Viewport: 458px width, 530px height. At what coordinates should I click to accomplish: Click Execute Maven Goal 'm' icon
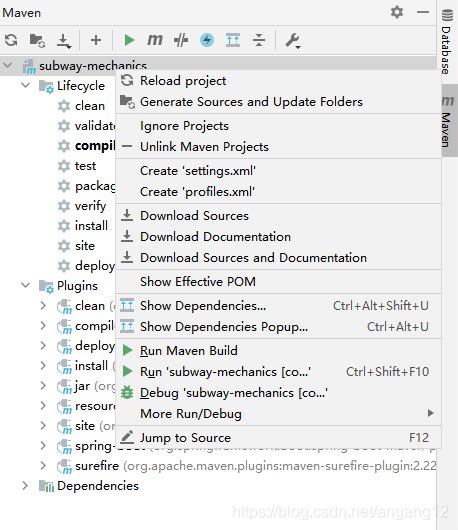[155, 40]
